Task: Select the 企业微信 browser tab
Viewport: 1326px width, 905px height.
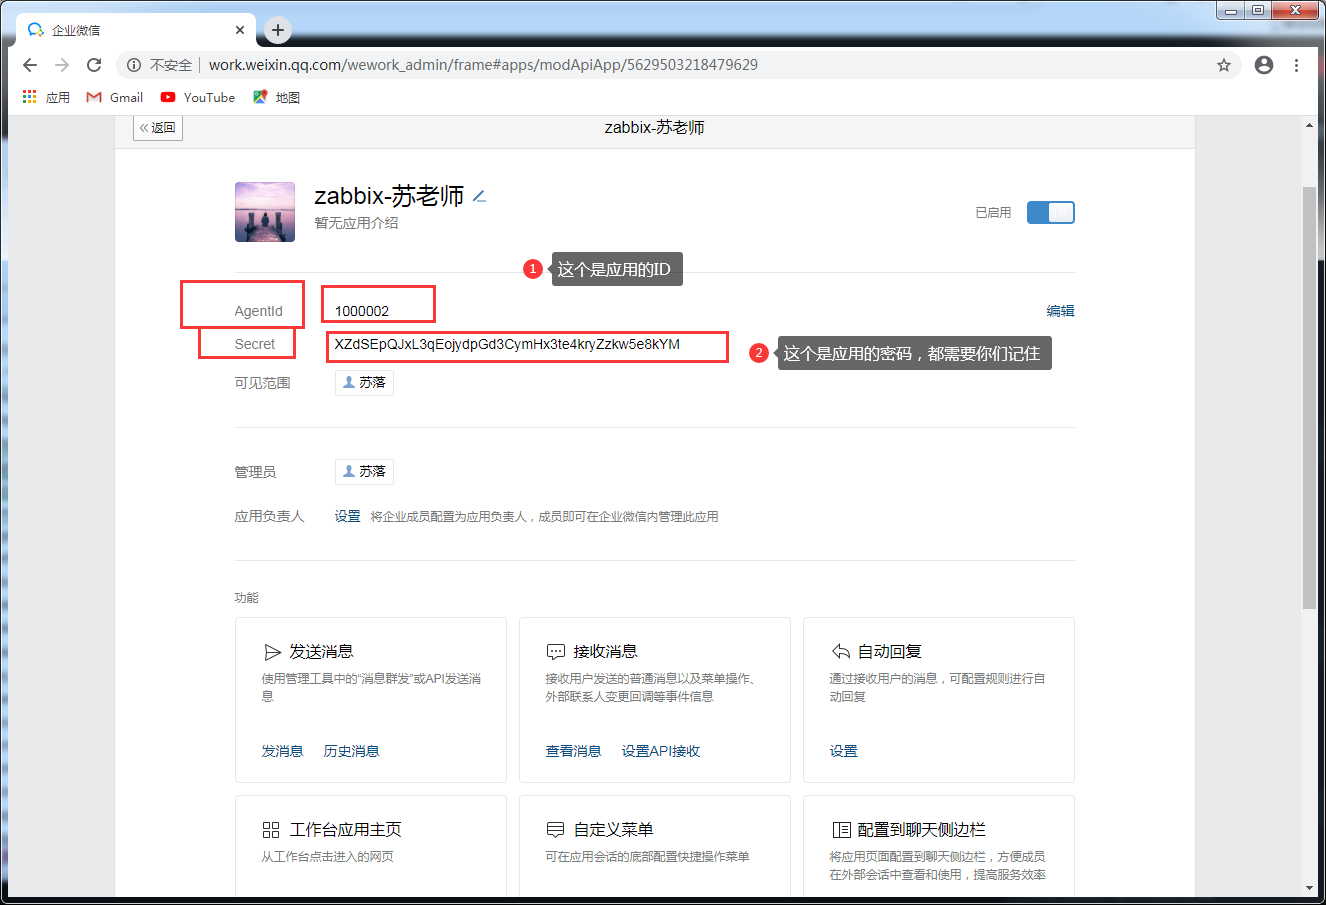Action: click(136, 30)
